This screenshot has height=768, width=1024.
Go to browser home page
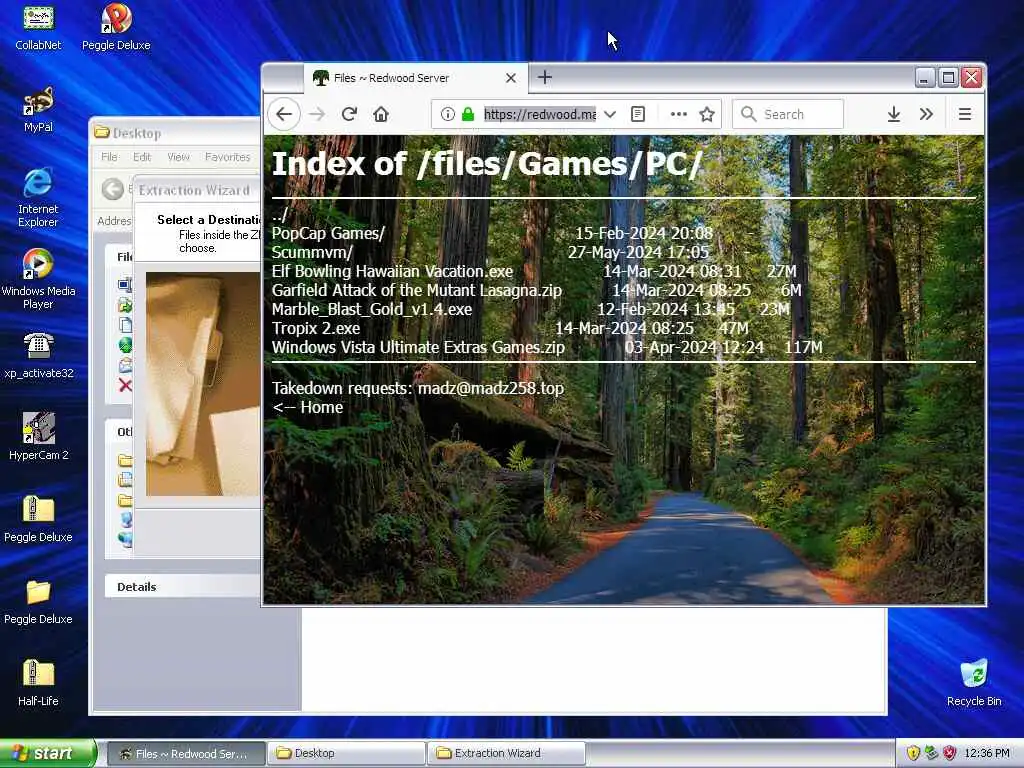pos(381,114)
